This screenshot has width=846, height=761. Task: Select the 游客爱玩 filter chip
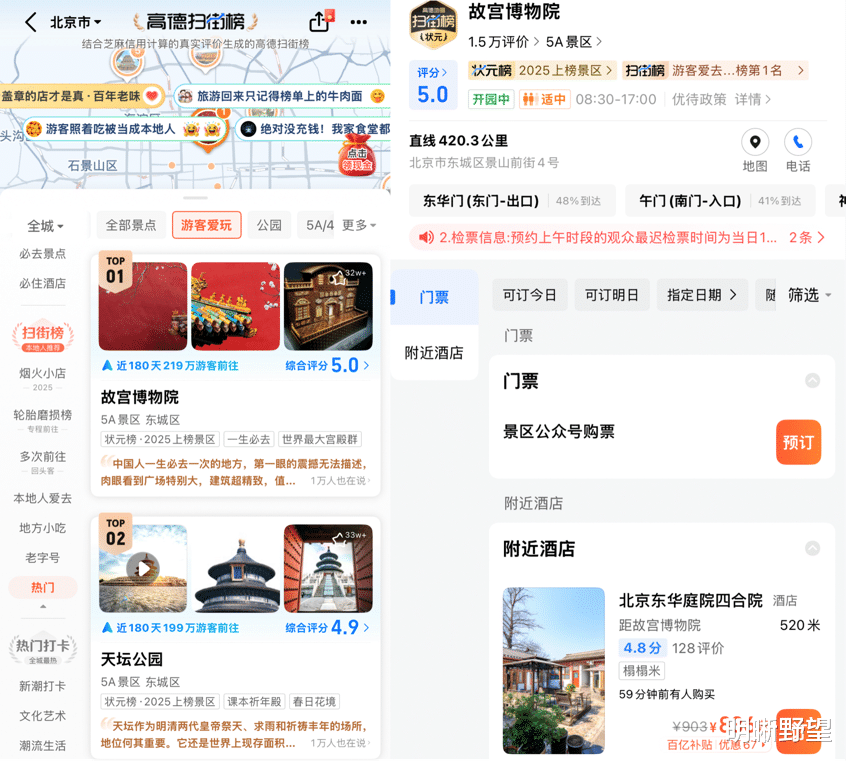(207, 225)
